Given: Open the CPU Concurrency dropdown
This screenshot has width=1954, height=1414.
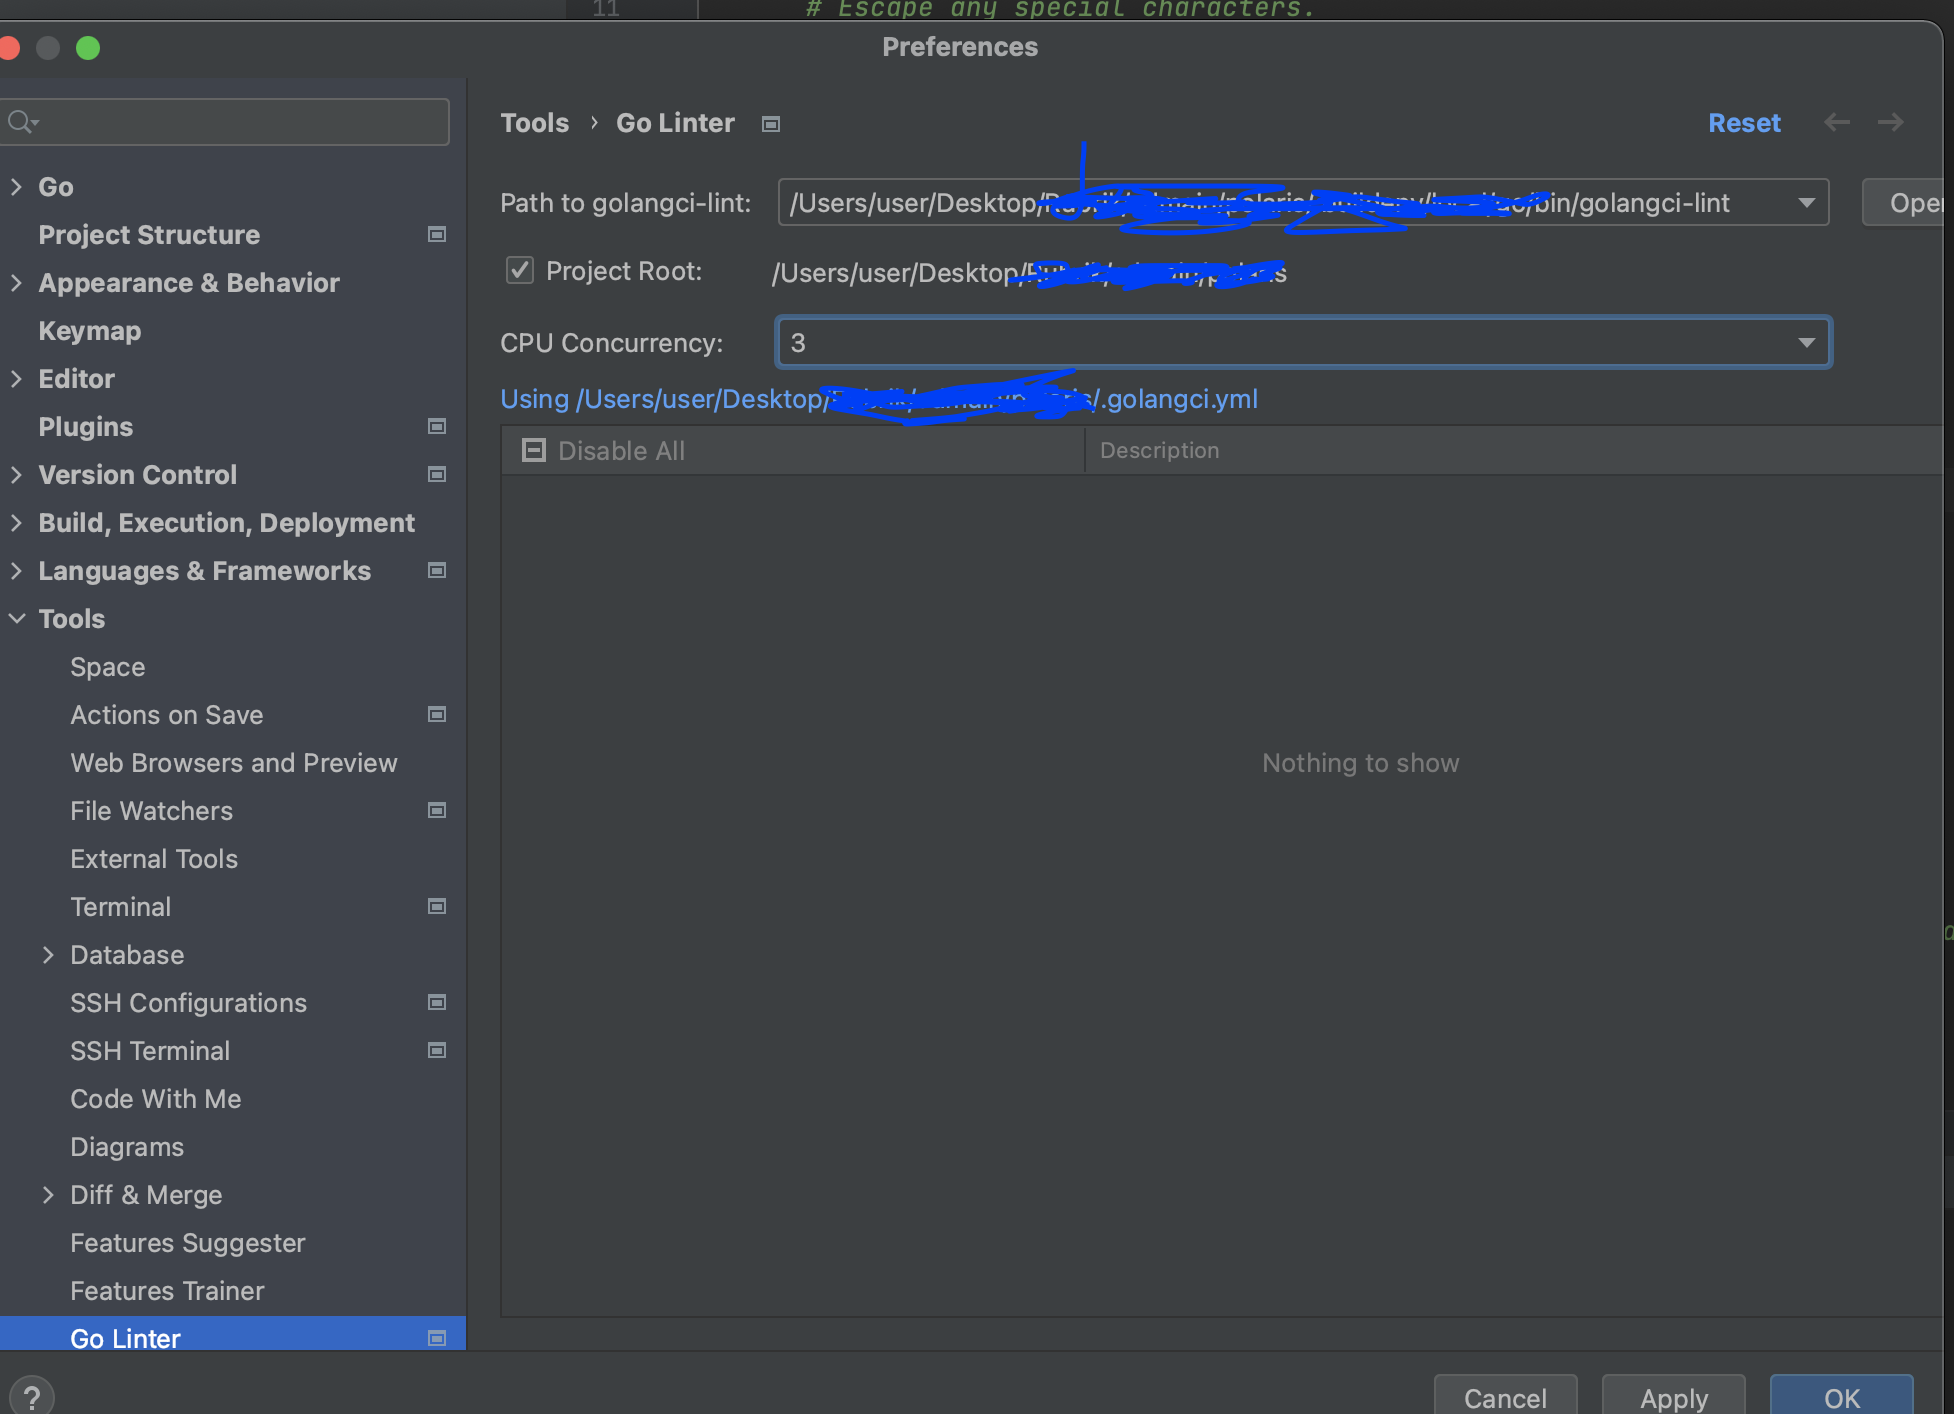Looking at the screenshot, I should tap(1806, 343).
